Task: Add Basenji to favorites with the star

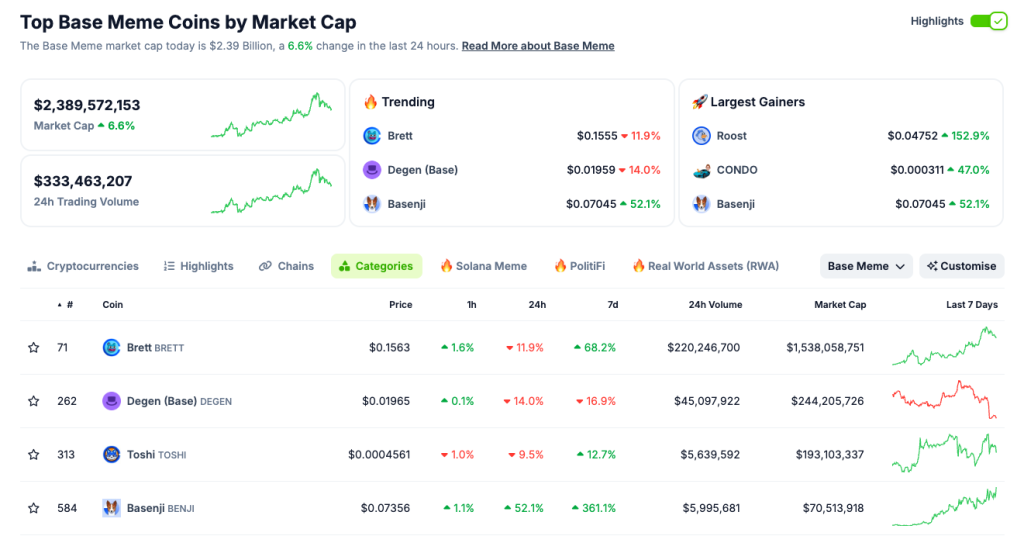Action: point(33,508)
